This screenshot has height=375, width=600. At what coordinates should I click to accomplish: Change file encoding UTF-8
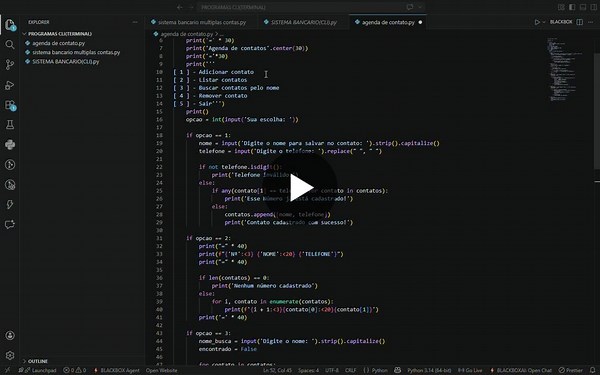tap(332, 370)
